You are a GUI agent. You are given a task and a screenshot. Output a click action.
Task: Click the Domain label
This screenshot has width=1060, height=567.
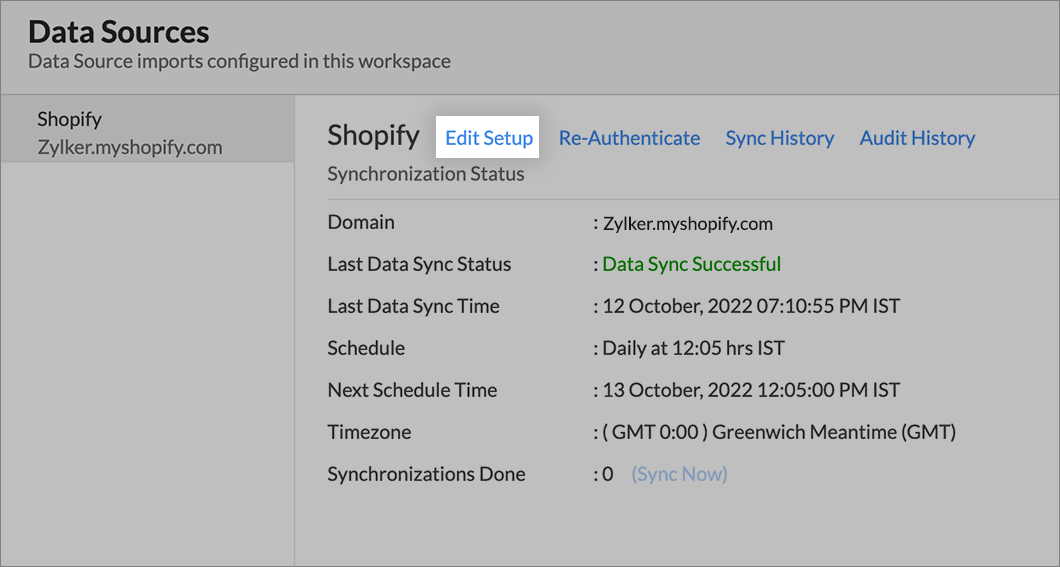click(361, 222)
